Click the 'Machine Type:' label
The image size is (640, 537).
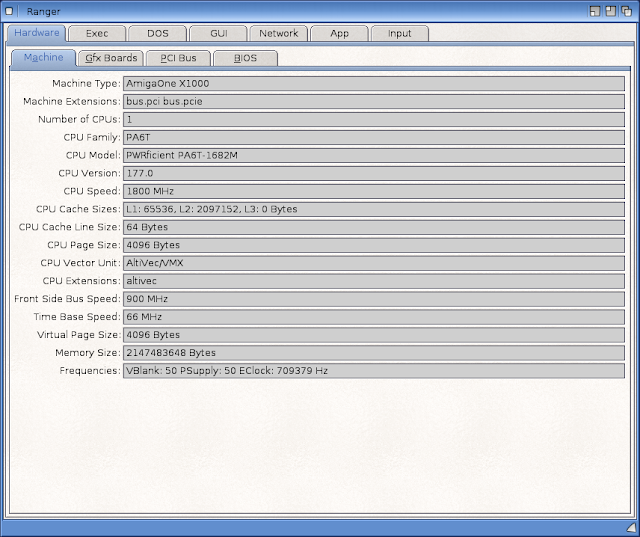[87, 84]
